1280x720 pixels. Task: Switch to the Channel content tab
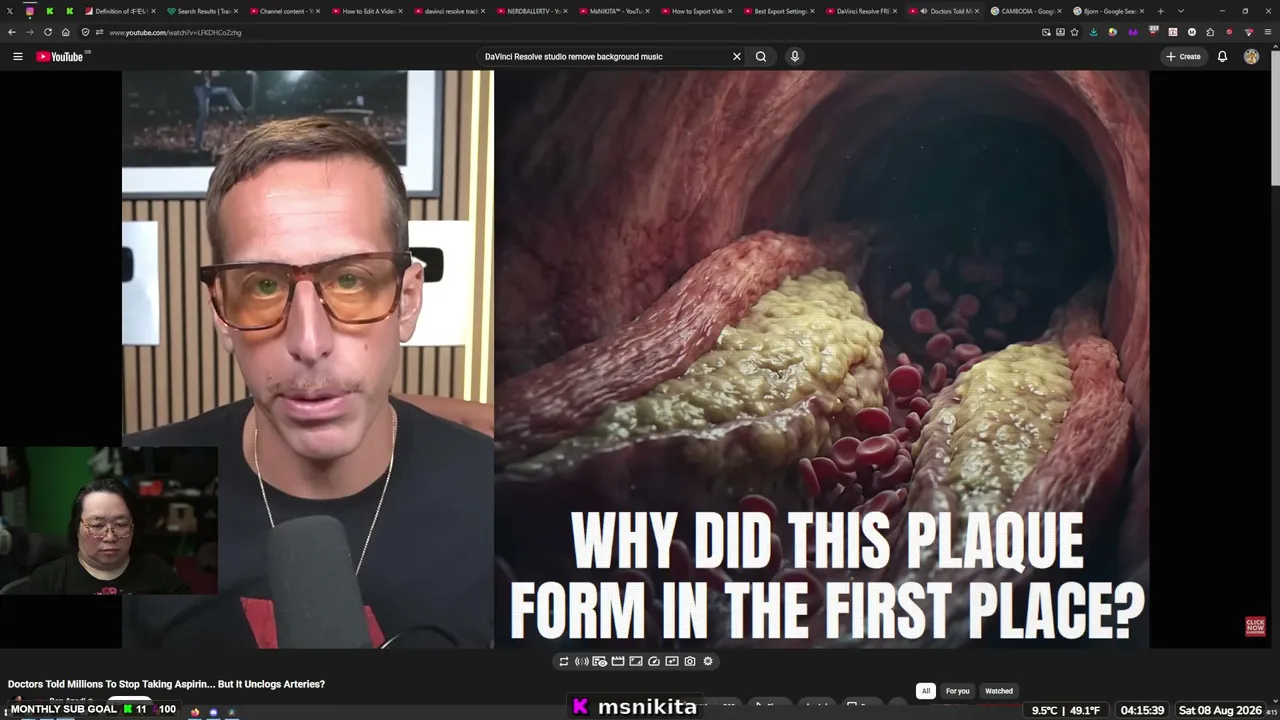point(286,11)
